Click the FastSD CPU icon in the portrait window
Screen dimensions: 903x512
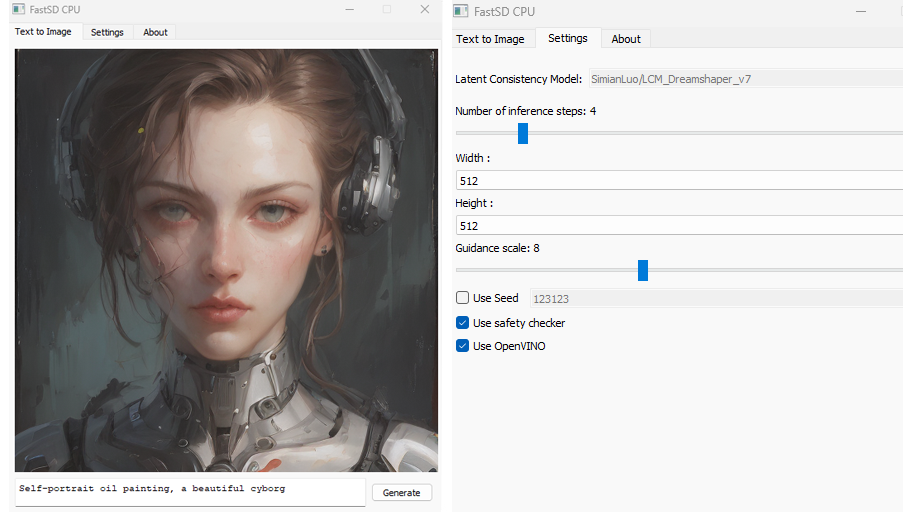[18, 10]
